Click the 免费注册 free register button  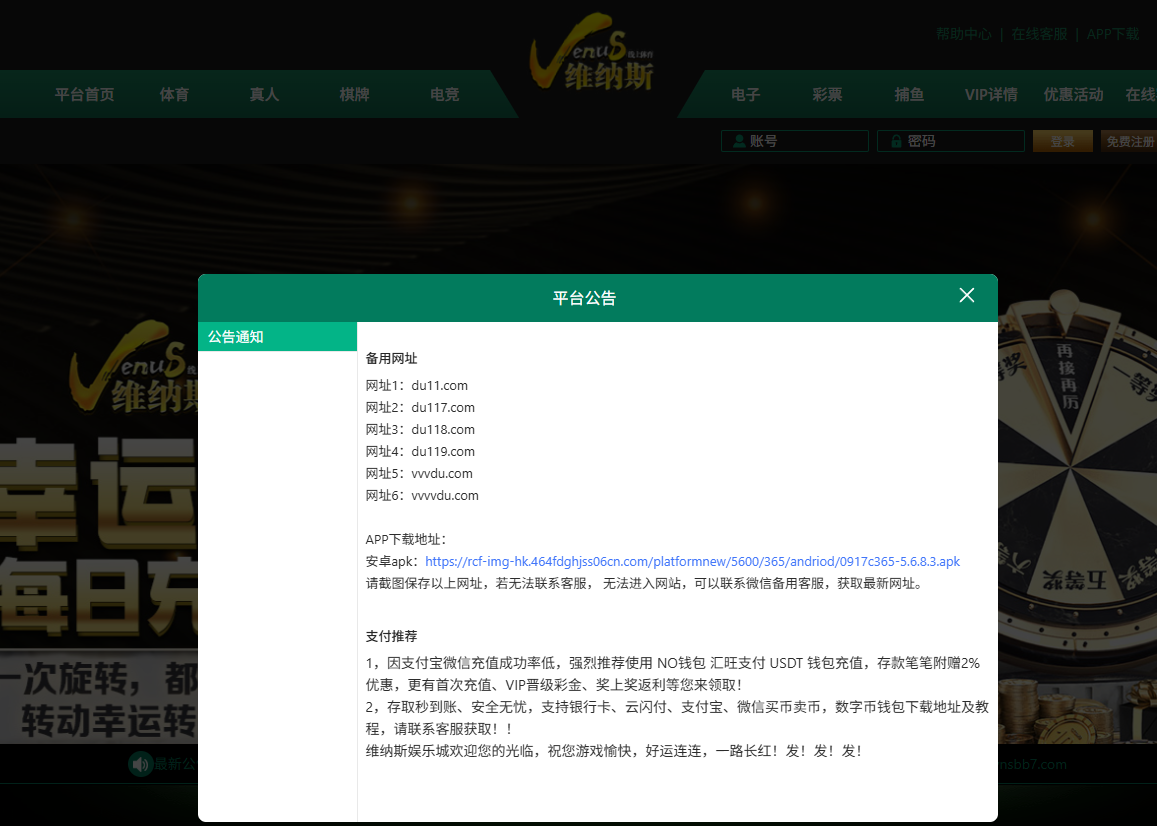point(1129,140)
